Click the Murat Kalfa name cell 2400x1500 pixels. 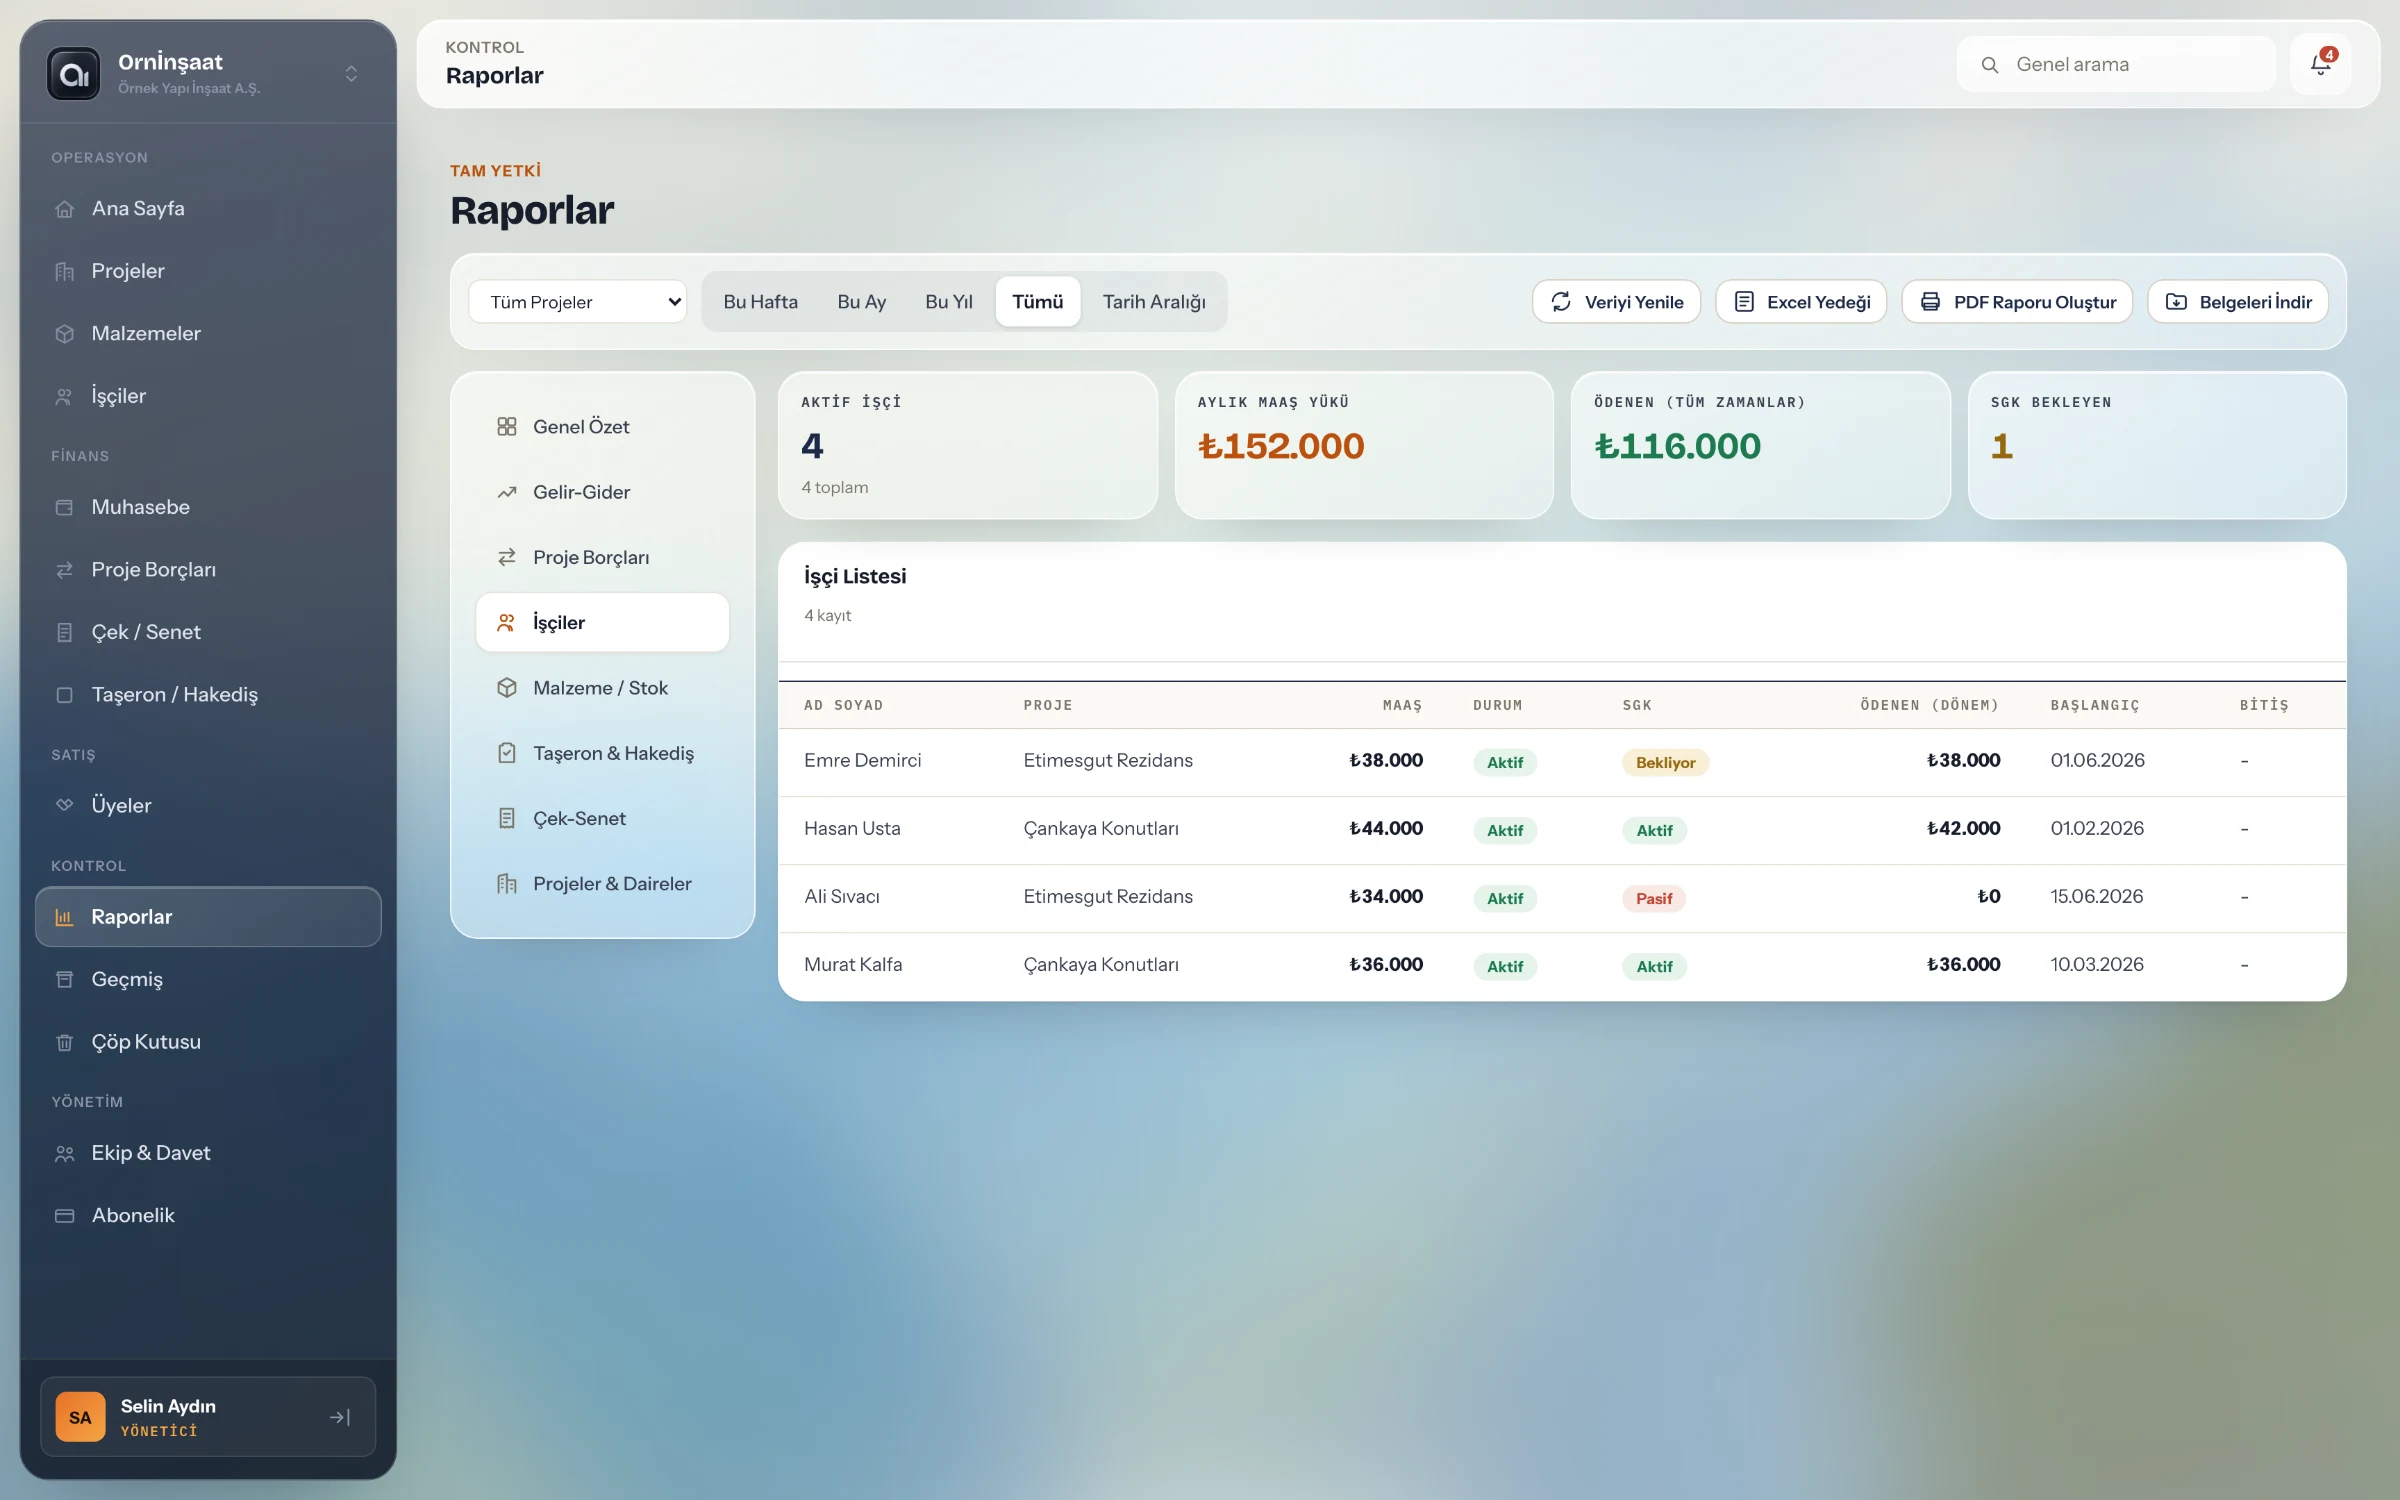853,965
